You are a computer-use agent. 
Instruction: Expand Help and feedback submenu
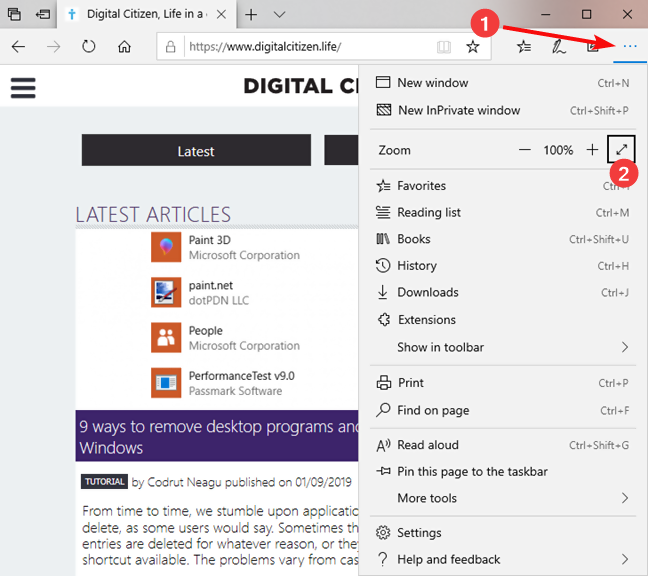pyautogui.click(x=503, y=559)
